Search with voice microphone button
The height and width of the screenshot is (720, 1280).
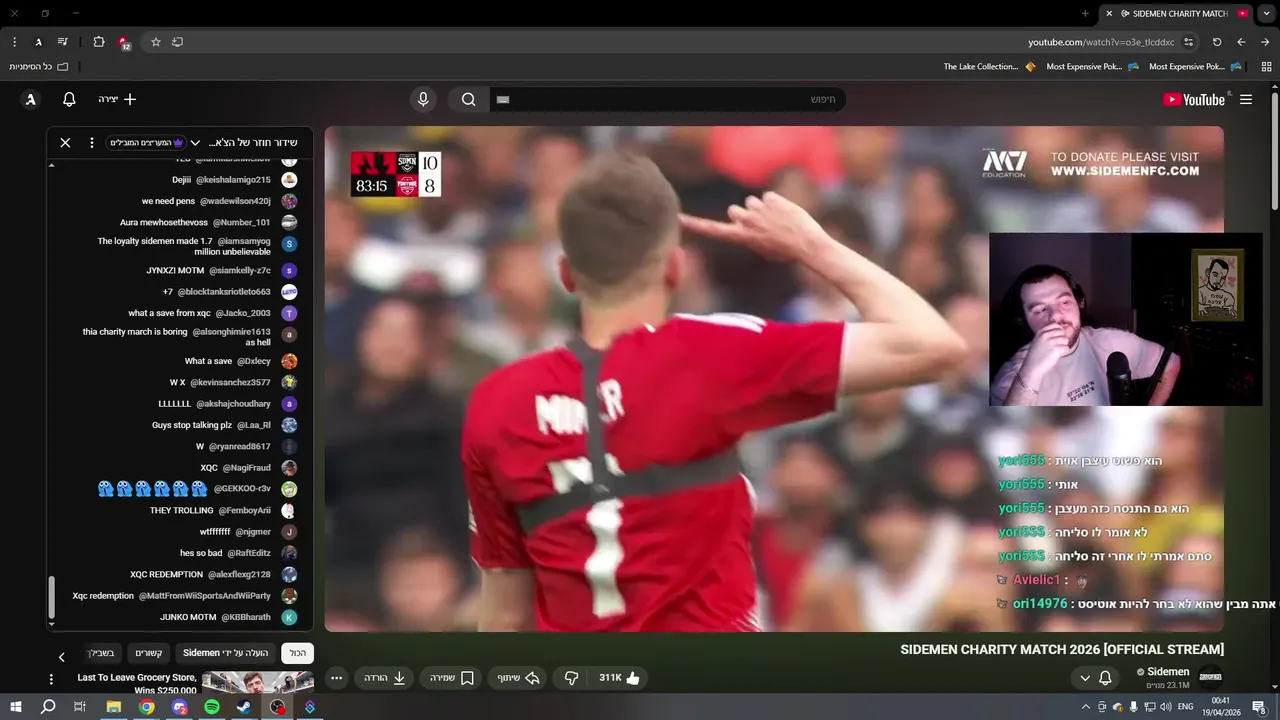pos(423,99)
